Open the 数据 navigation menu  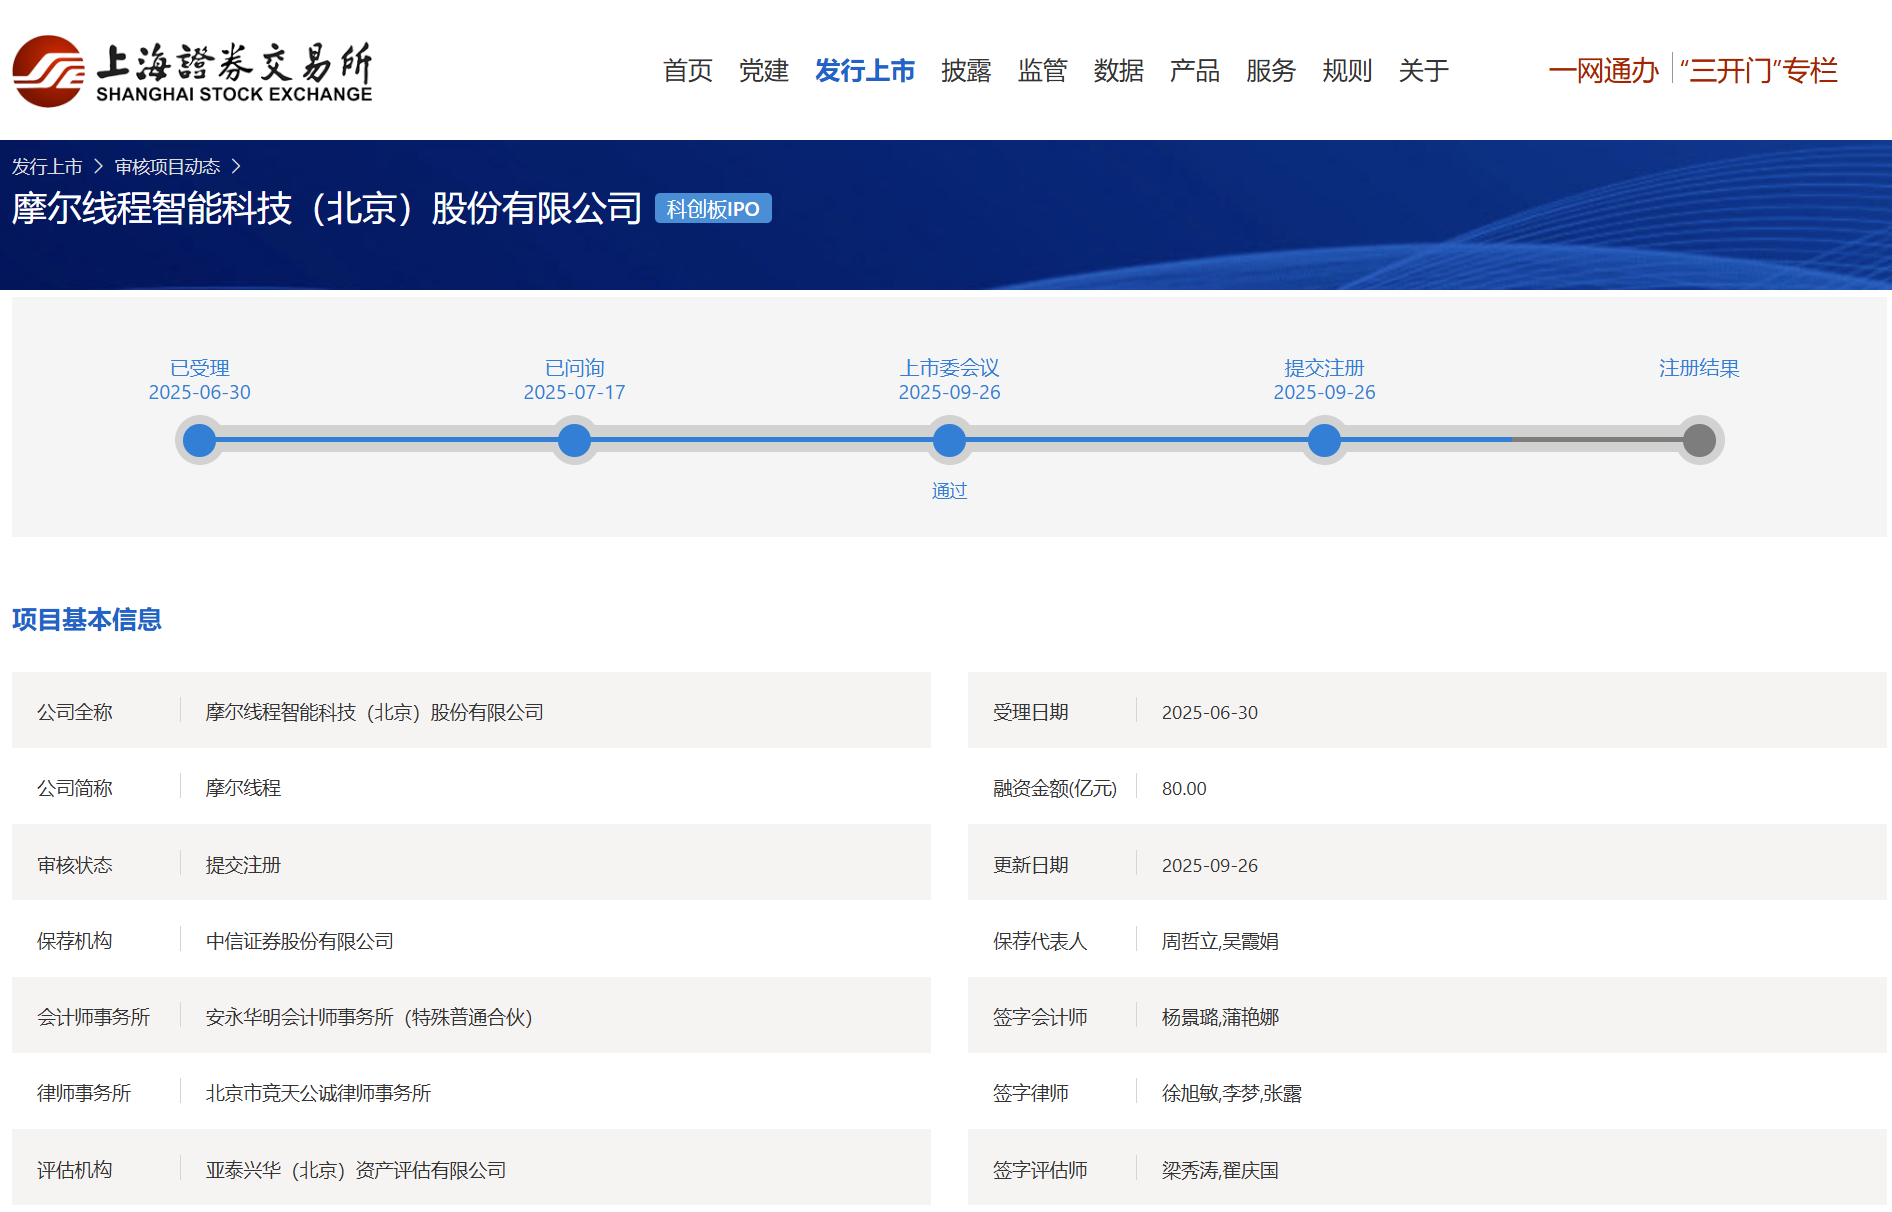[x=1118, y=71]
